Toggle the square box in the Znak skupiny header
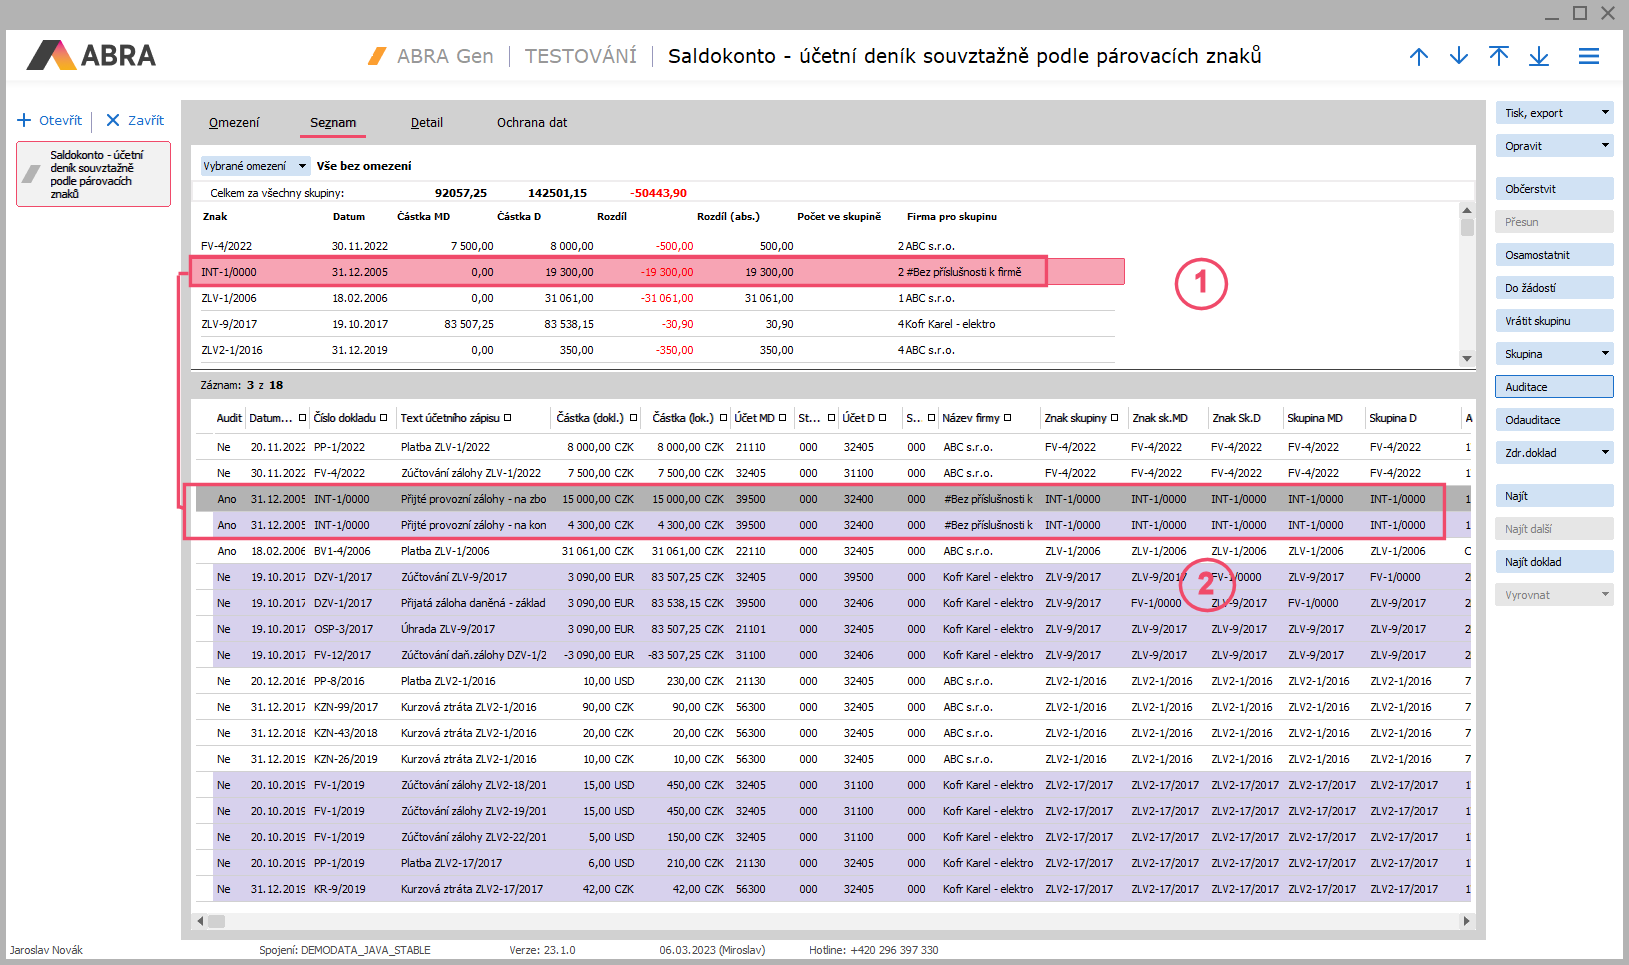The height and width of the screenshot is (965, 1629). click(1114, 418)
